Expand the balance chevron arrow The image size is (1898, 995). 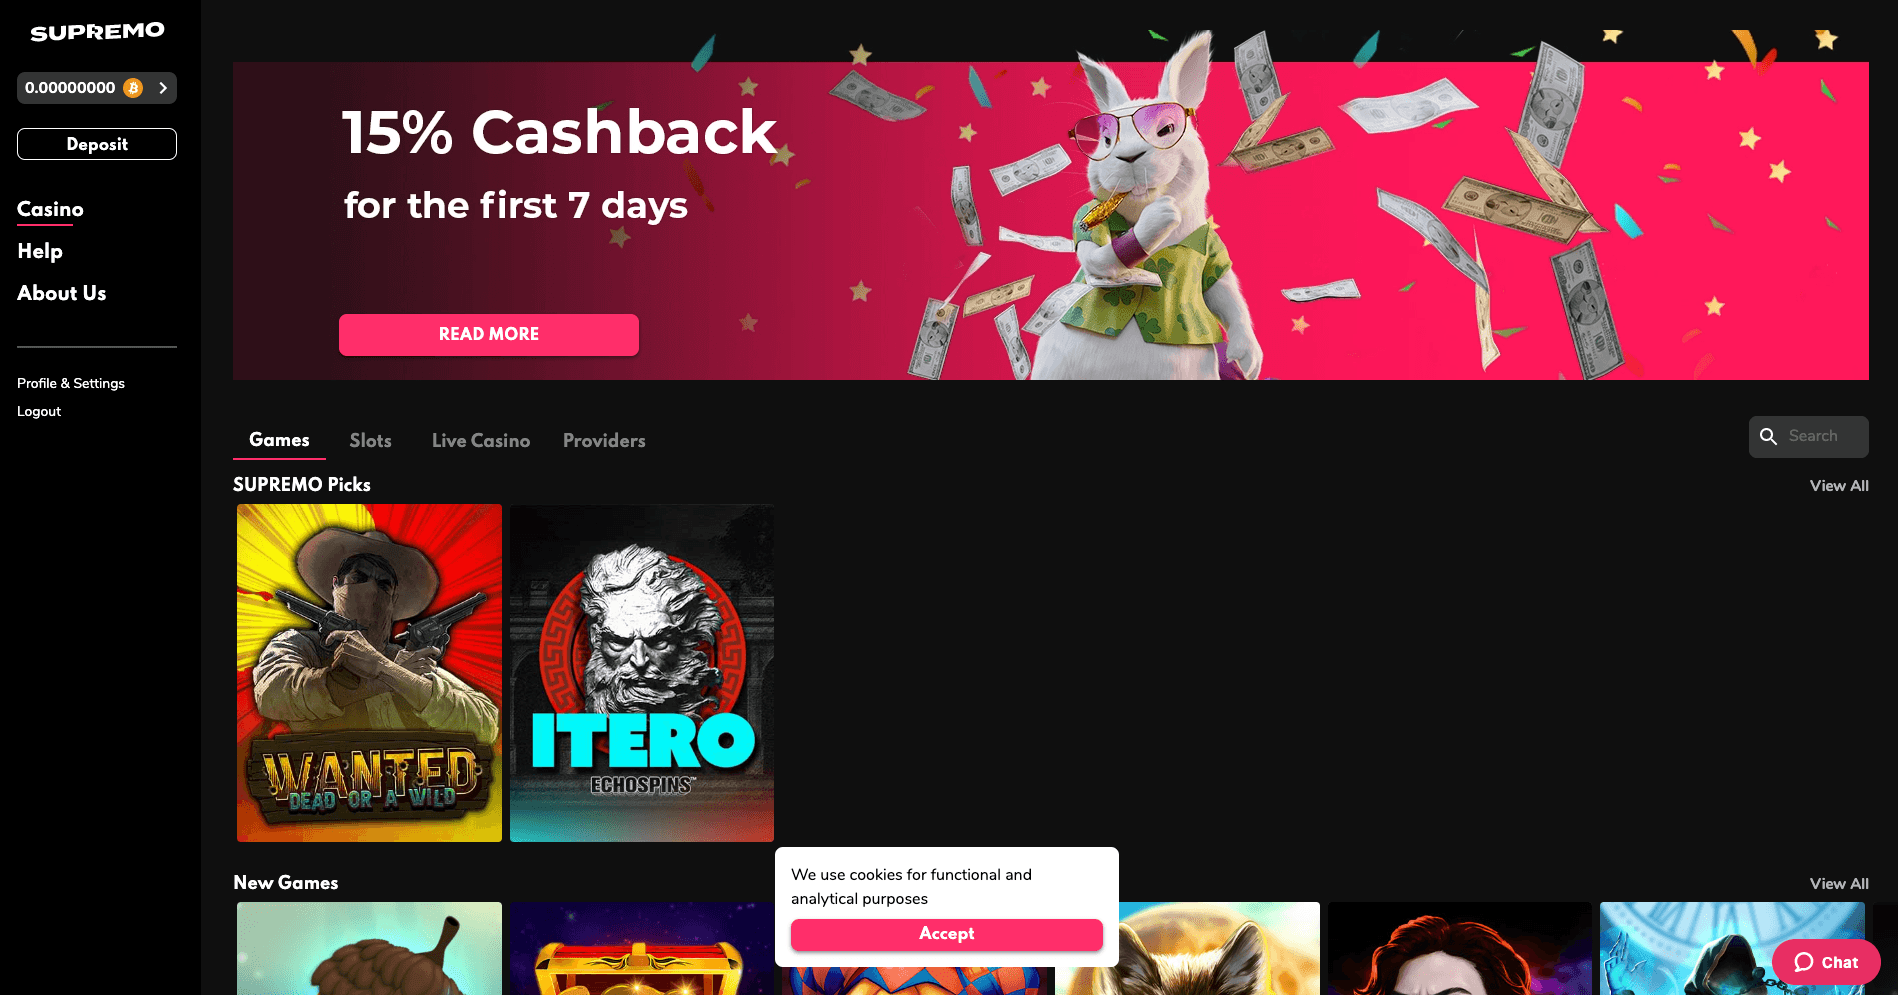pos(163,88)
